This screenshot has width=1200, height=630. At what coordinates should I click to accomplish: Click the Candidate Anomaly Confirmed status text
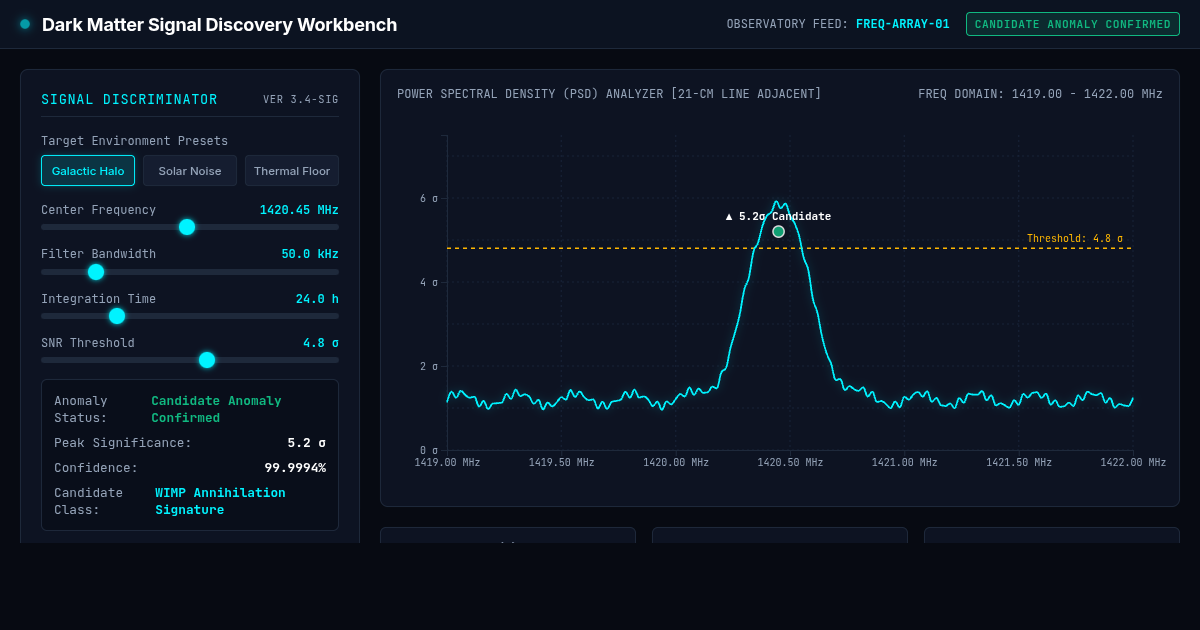[216, 409]
